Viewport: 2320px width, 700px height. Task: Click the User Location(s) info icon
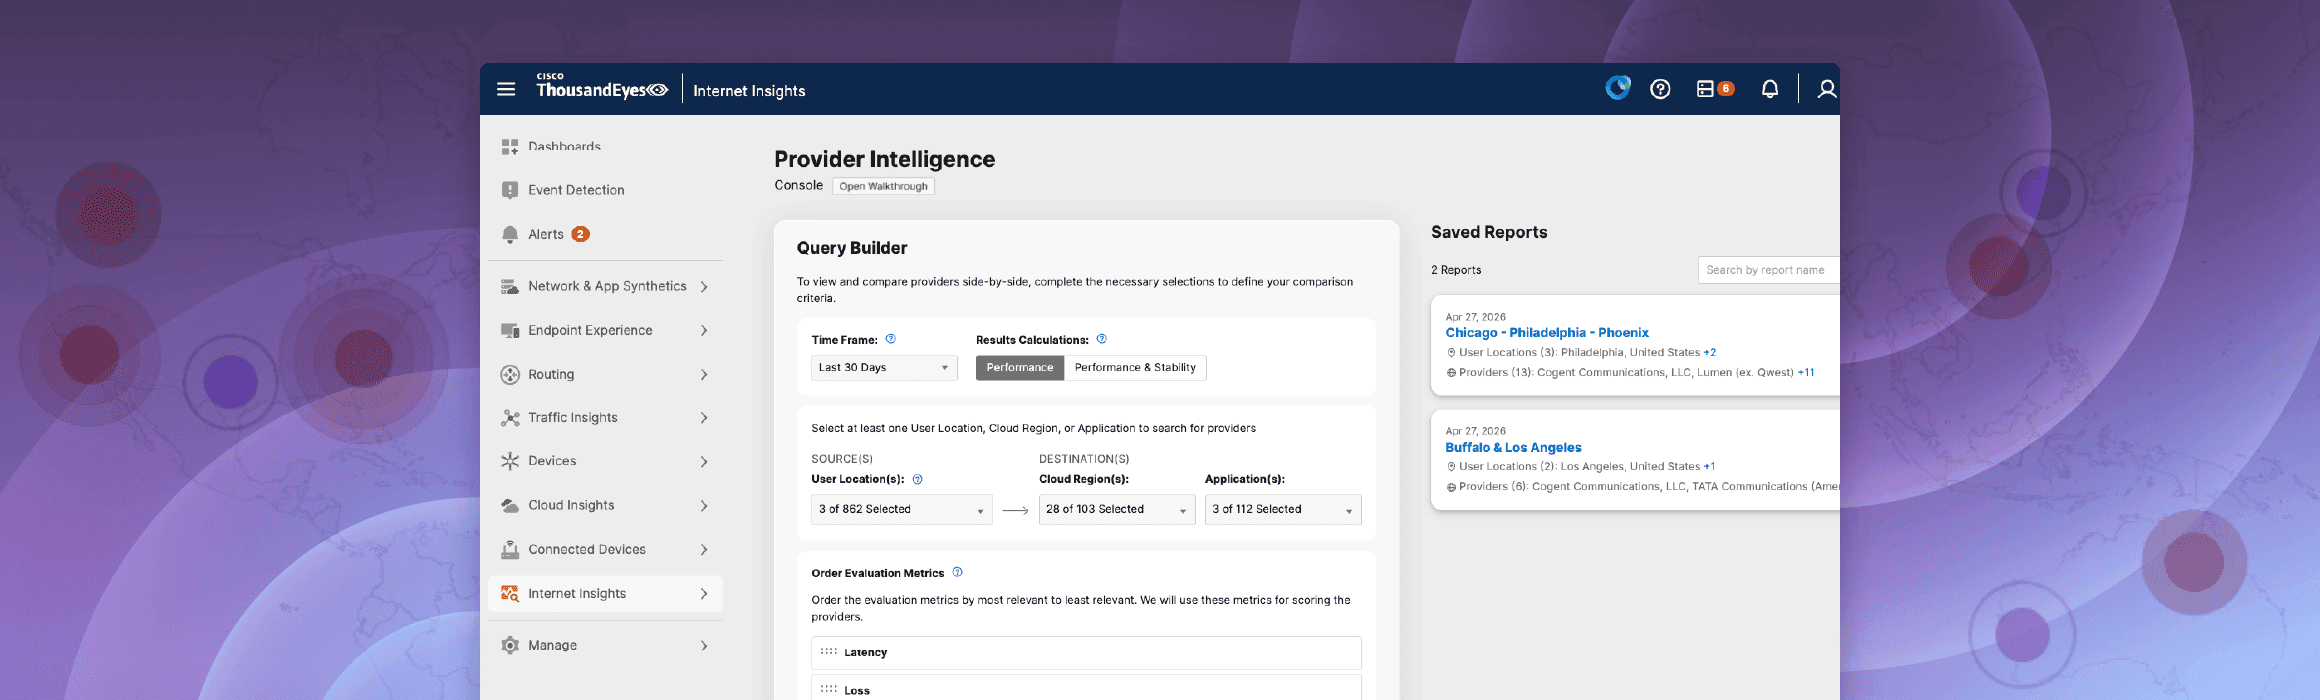click(917, 479)
